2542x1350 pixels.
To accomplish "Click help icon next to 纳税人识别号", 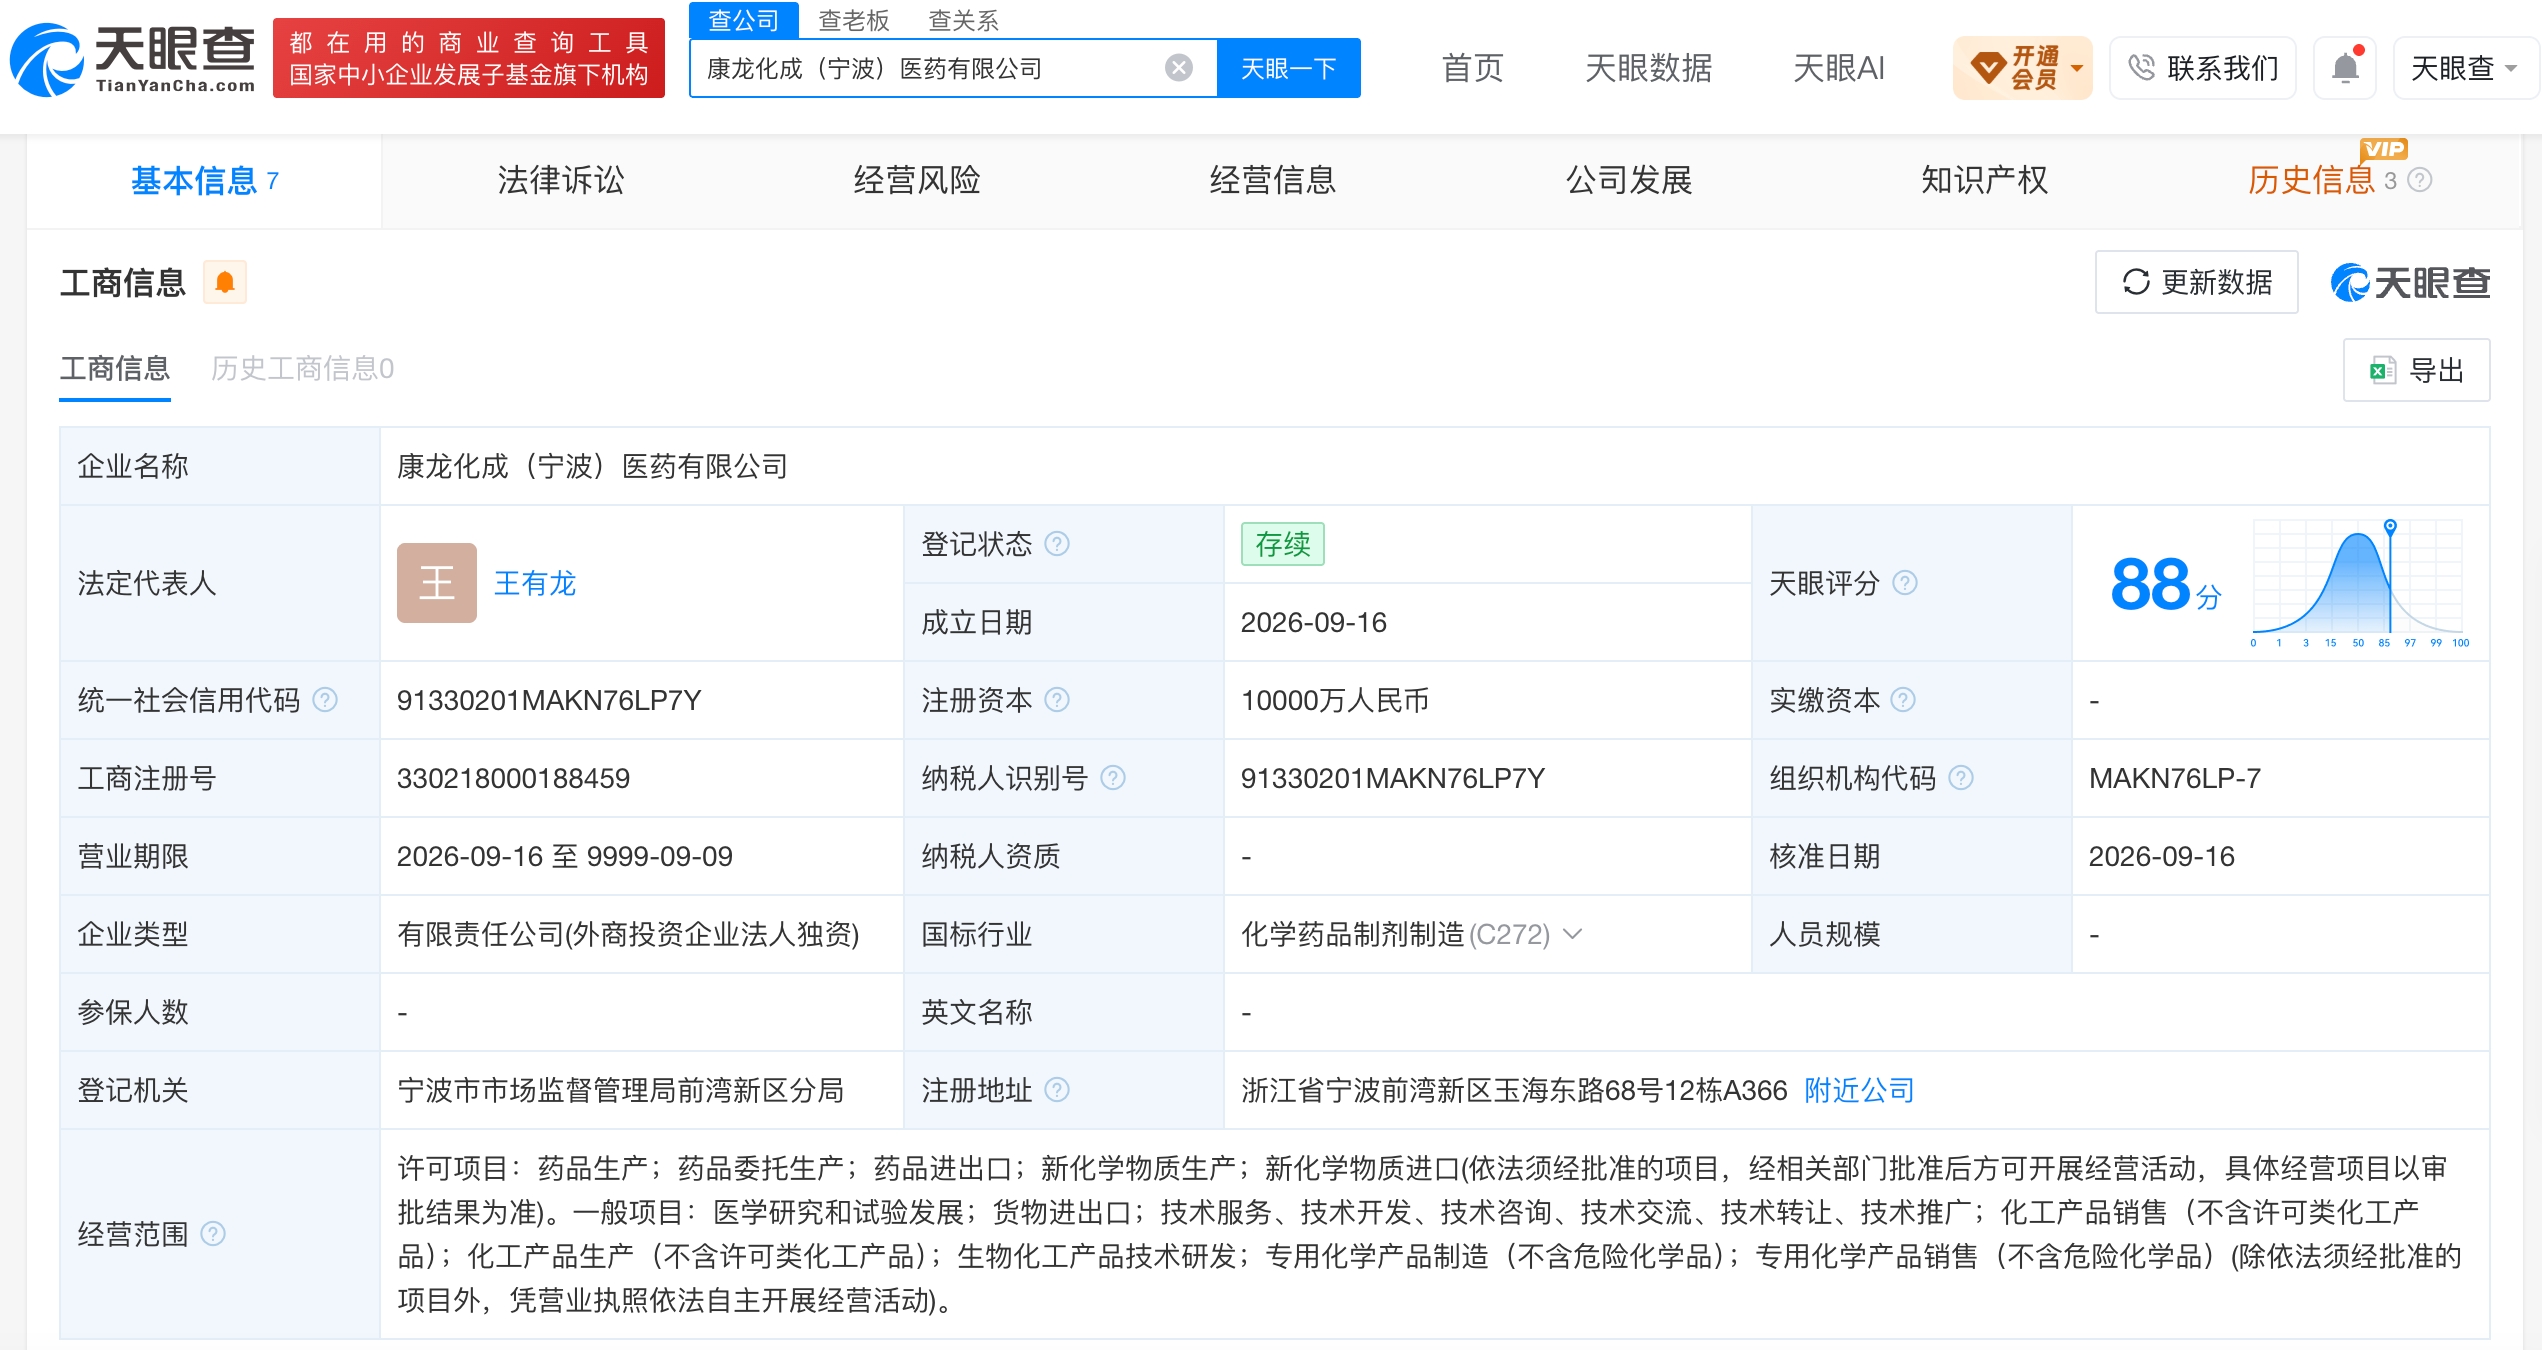I will pos(1113,778).
